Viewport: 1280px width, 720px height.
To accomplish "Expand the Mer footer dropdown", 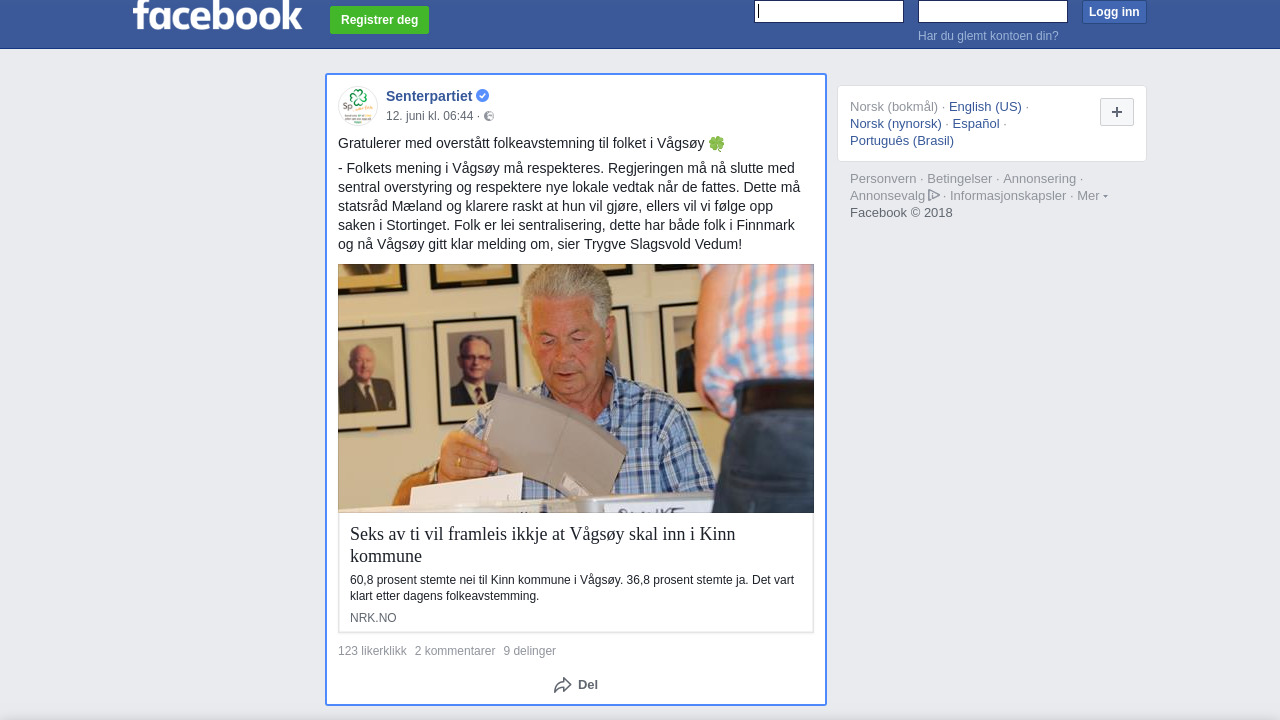I will click(1092, 196).
